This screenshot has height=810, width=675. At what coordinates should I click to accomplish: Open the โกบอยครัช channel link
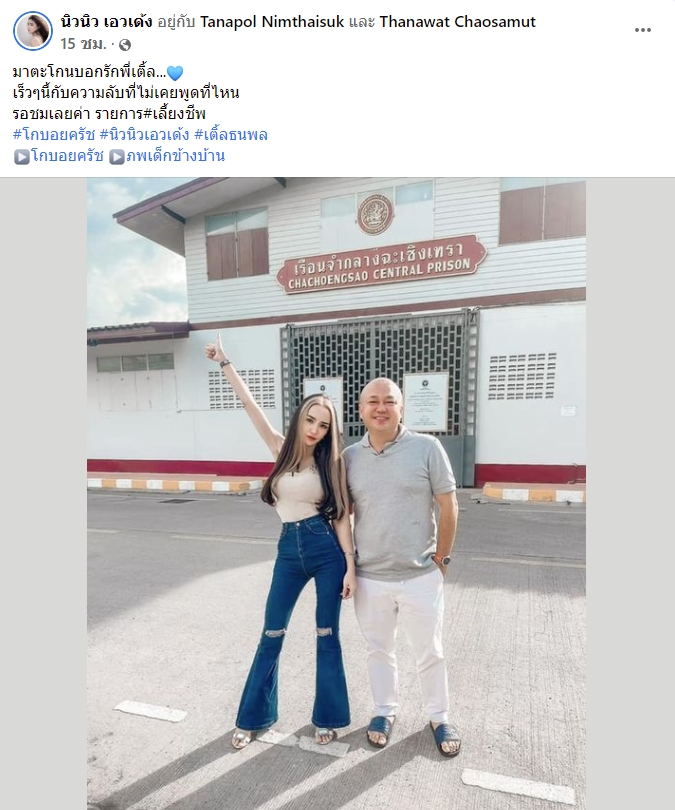(68, 155)
